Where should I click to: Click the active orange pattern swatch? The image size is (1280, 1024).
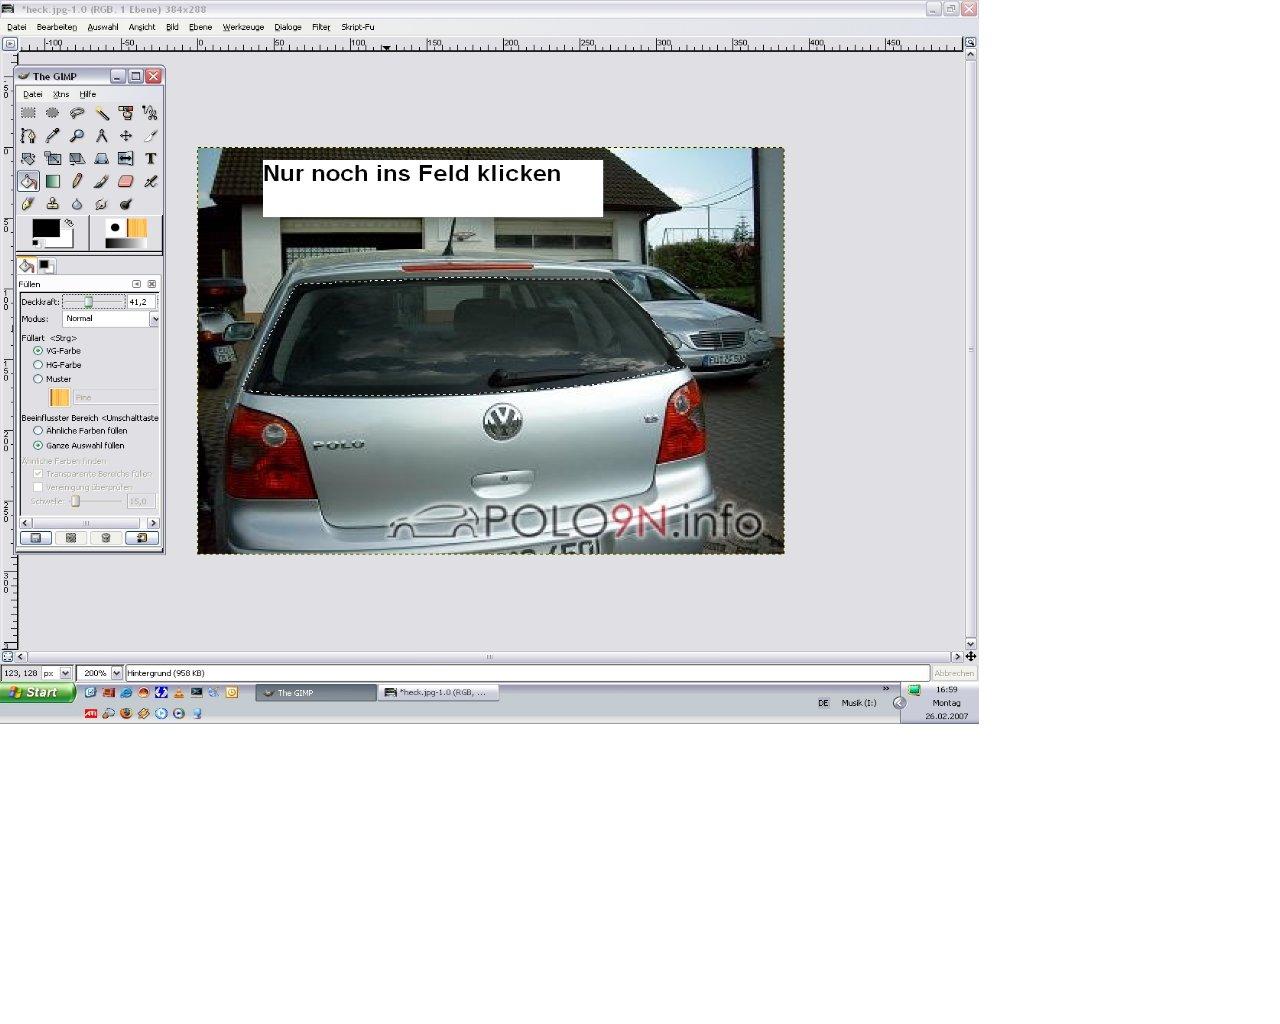pos(137,228)
